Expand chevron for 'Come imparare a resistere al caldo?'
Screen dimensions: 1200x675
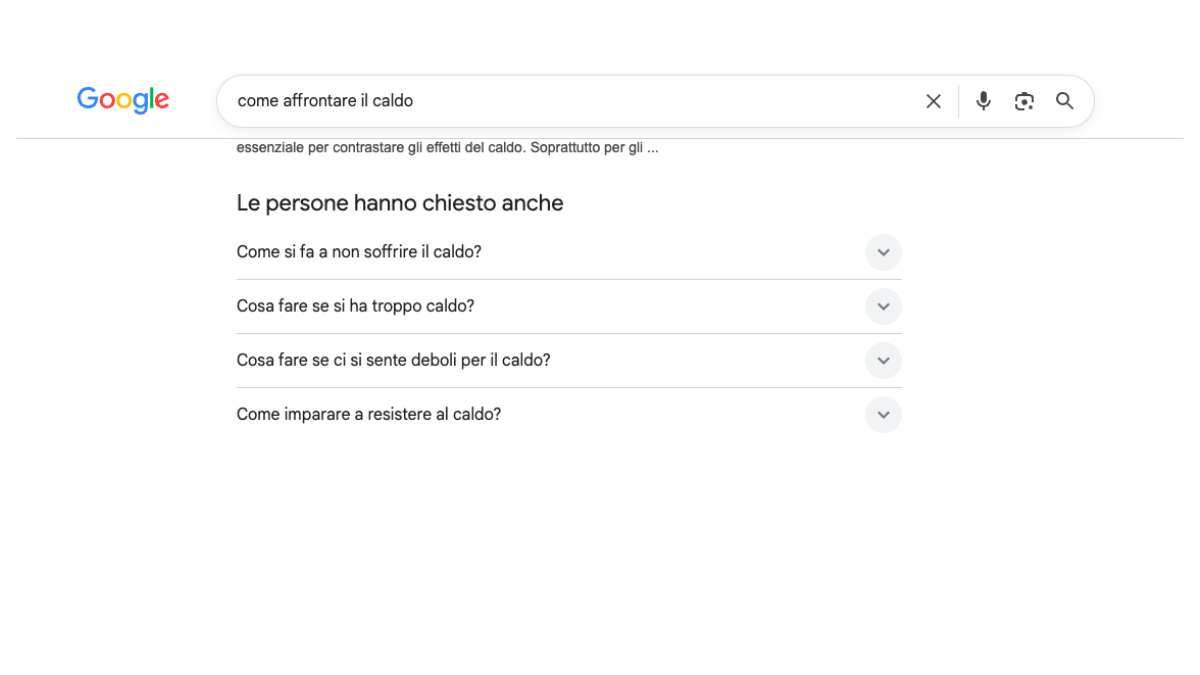[x=883, y=414]
